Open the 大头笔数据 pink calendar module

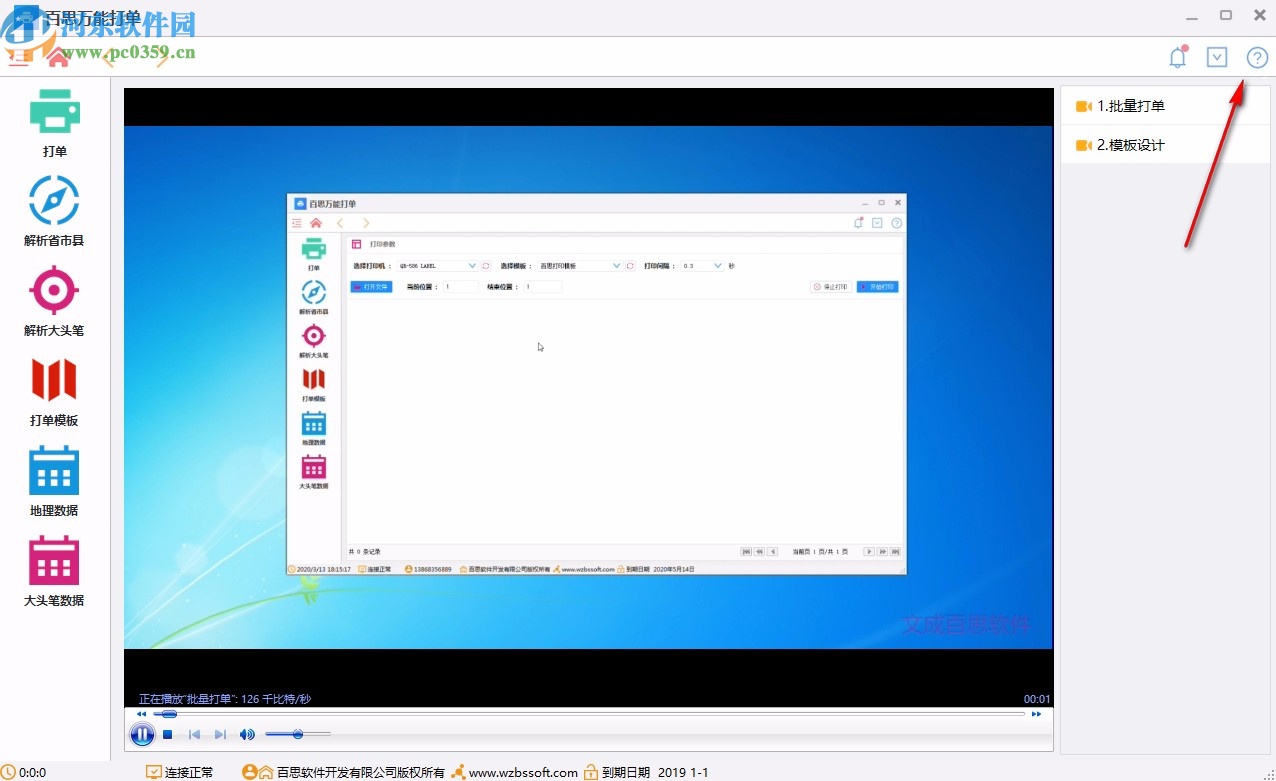(x=54, y=571)
